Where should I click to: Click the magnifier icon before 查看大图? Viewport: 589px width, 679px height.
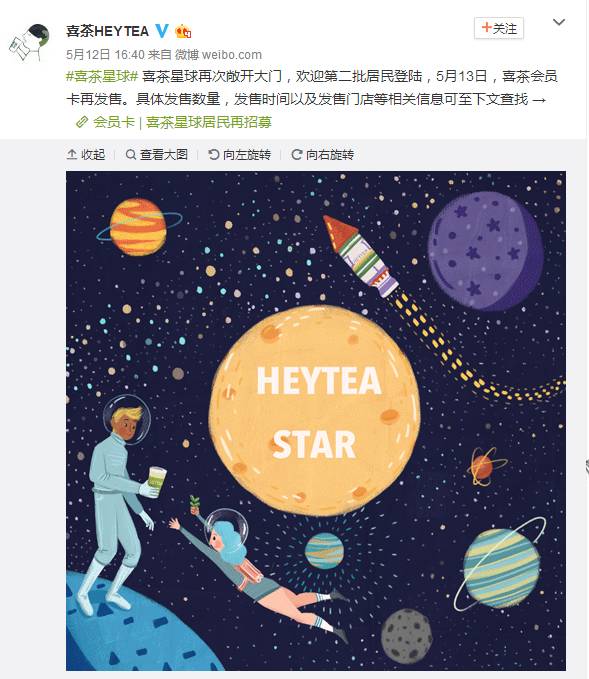click(130, 155)
